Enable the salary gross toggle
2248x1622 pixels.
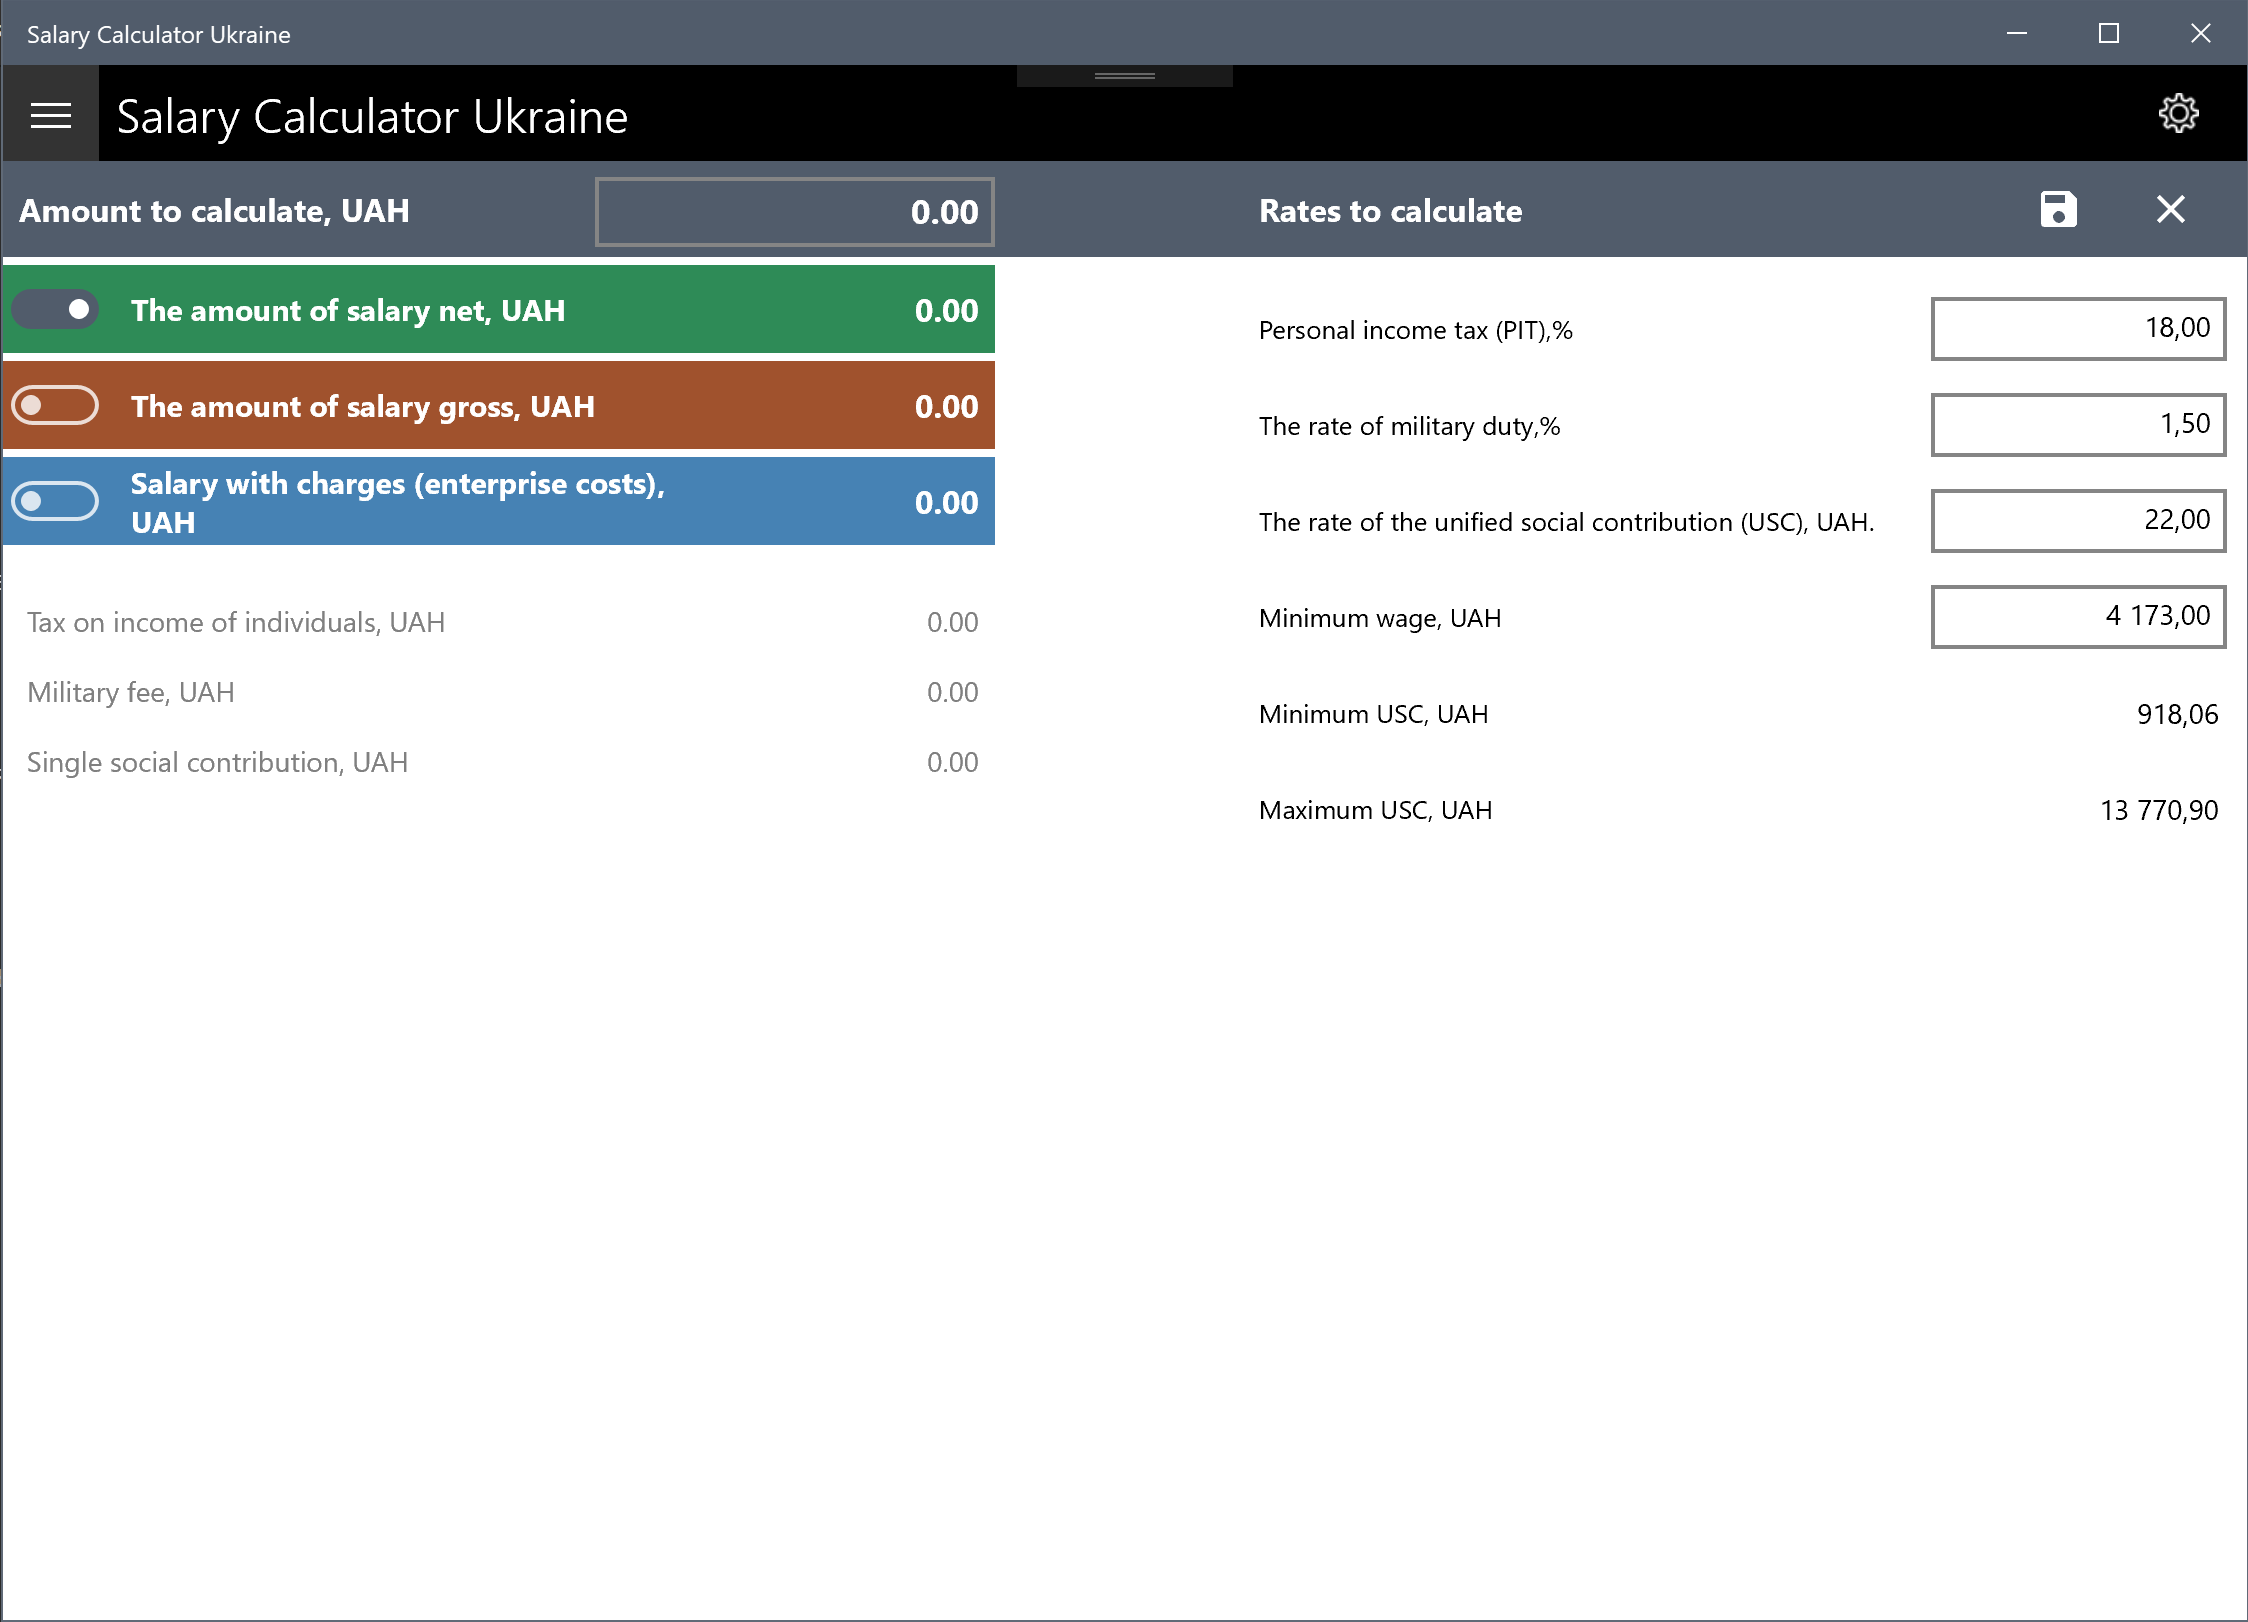pos(56,406)
